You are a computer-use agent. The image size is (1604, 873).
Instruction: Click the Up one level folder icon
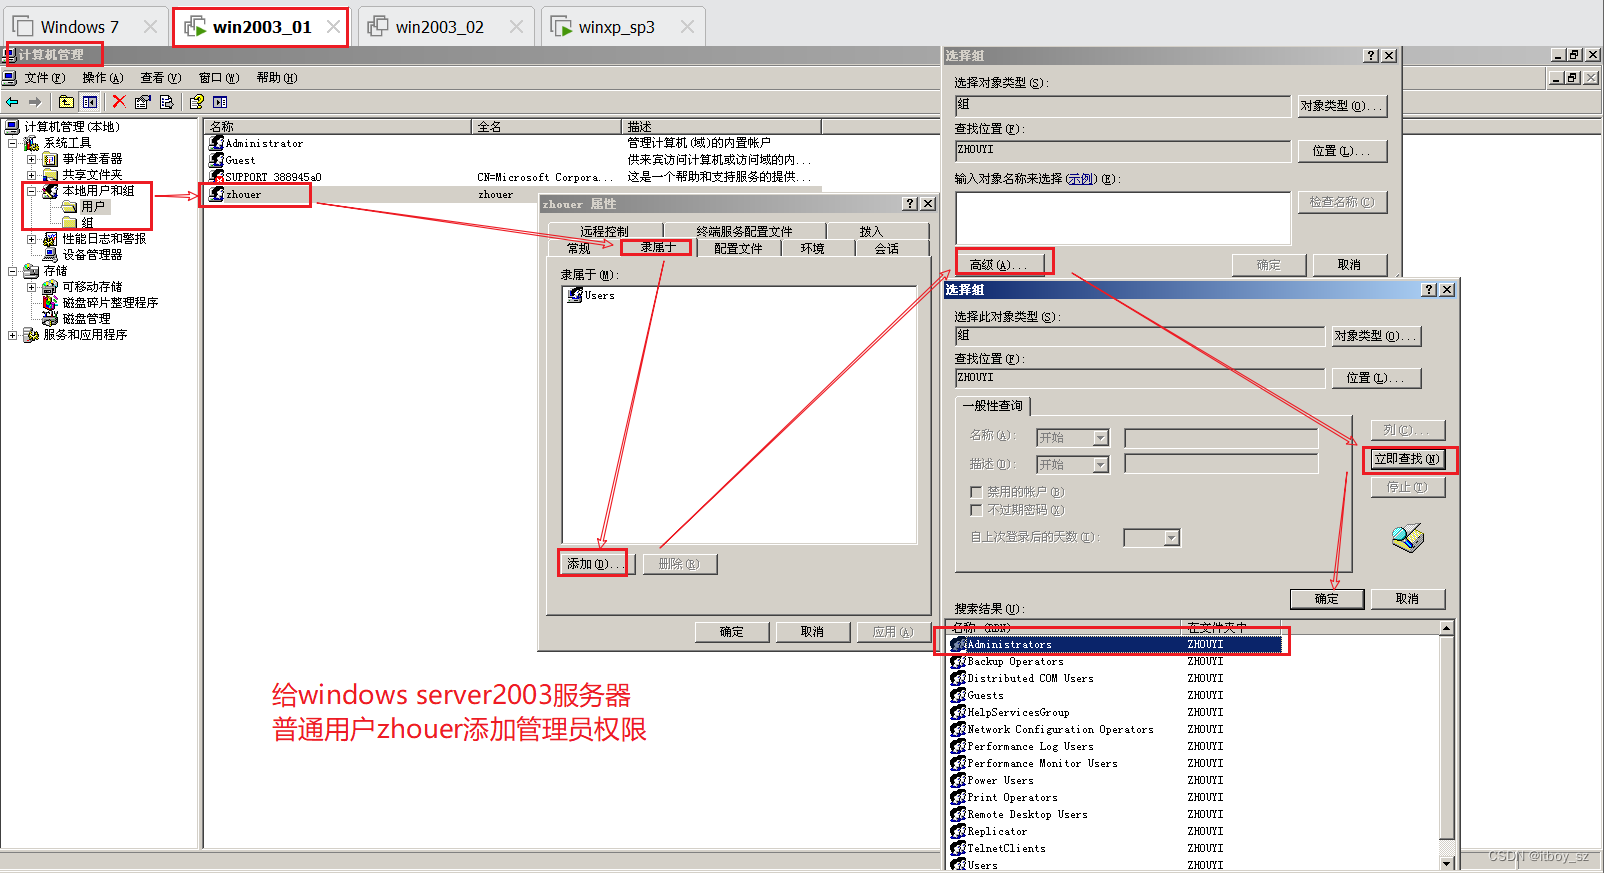(x=66, y=102)
